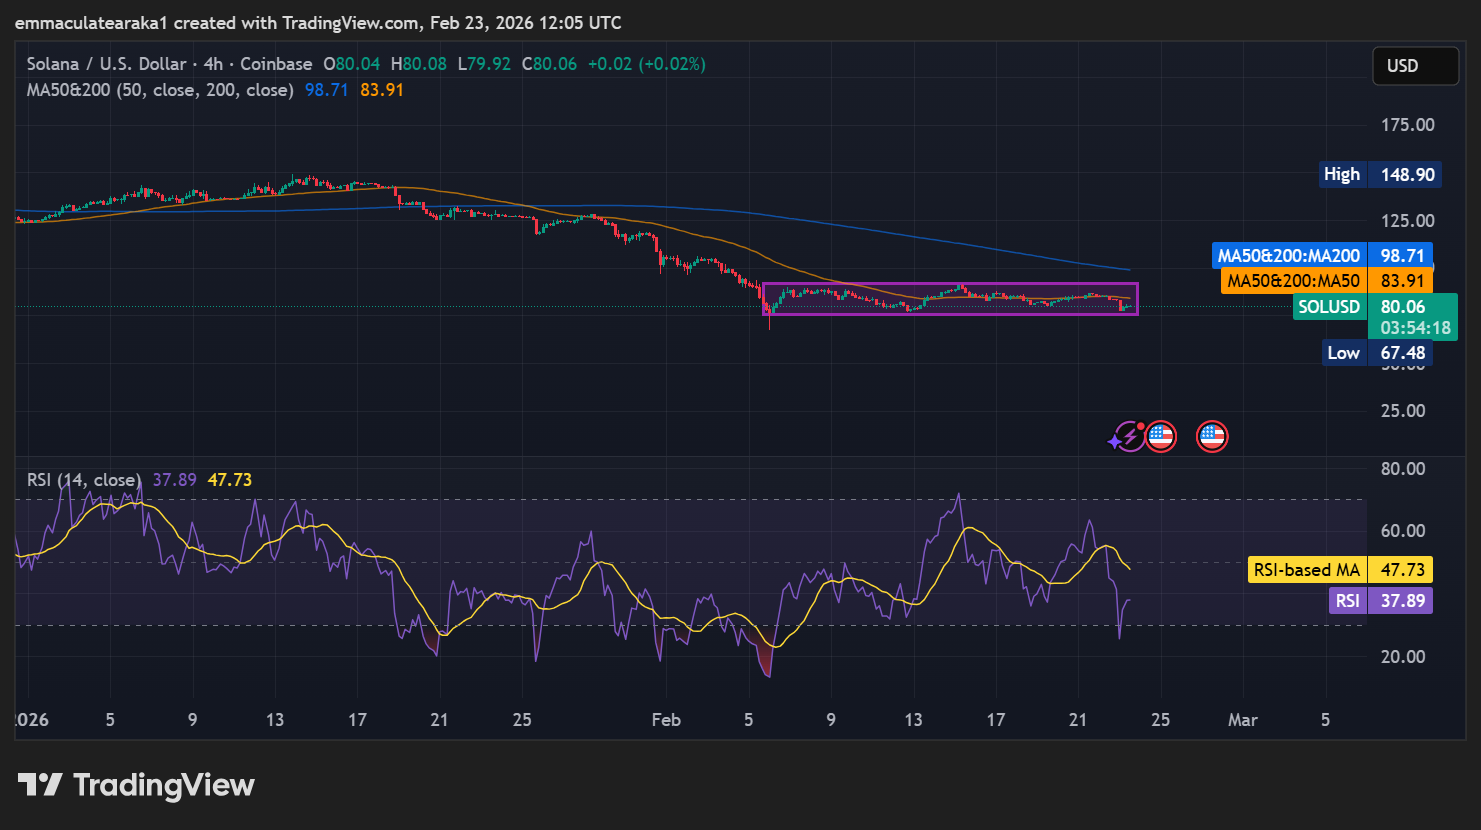Click the green SOLUSD 80.06 price label
This screenshot has height=830, width=1481.
[x=1374, y=307]
